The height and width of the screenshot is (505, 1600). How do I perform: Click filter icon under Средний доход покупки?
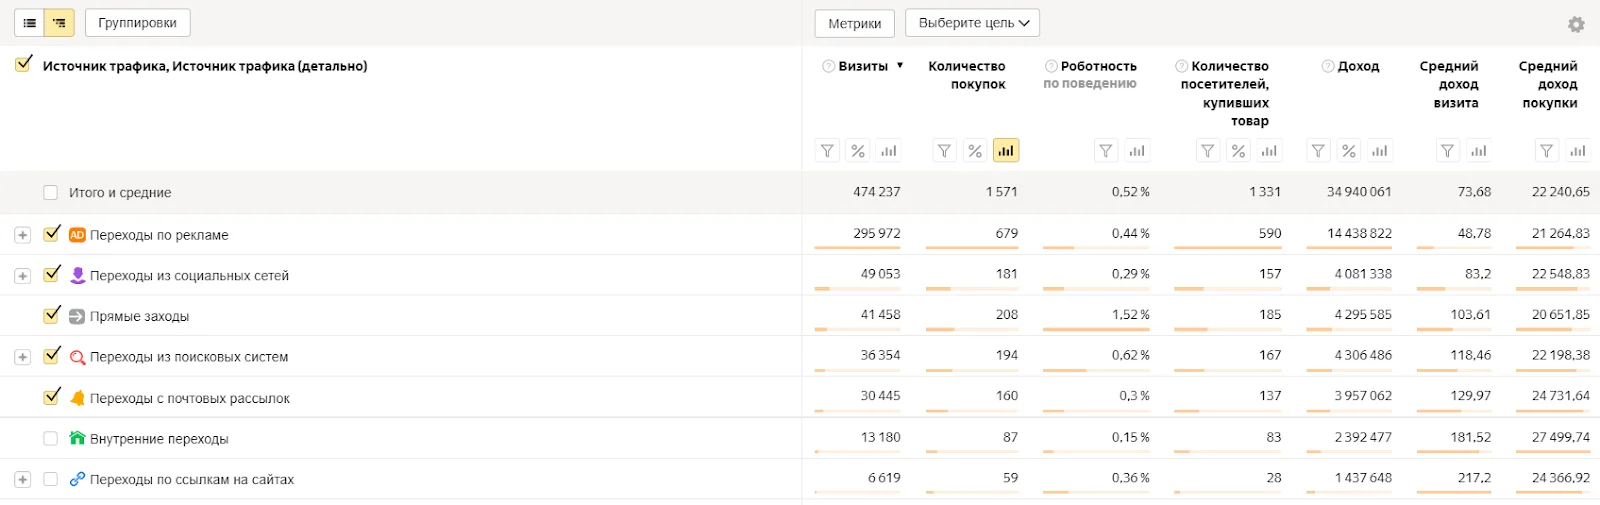coord(1546,151)
